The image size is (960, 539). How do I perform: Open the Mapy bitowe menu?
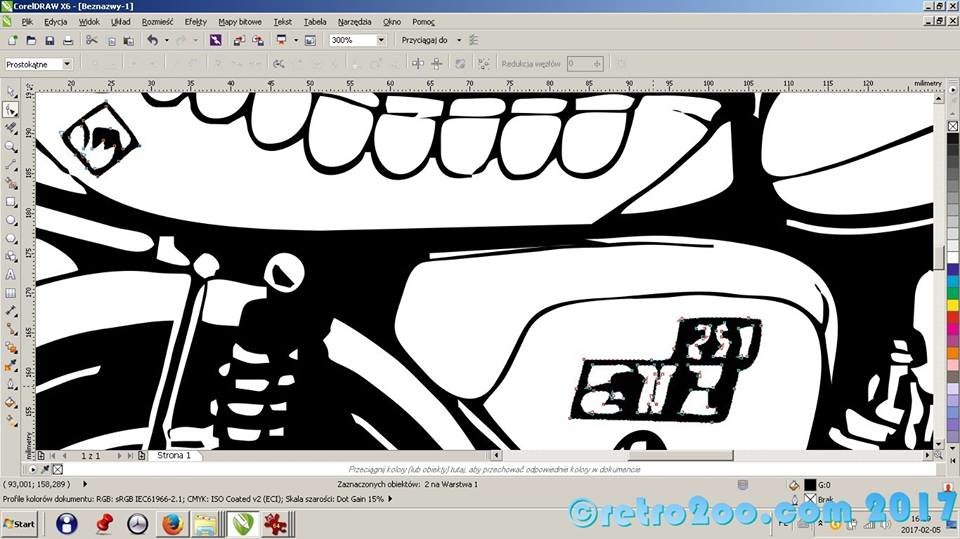coord(241,21)
